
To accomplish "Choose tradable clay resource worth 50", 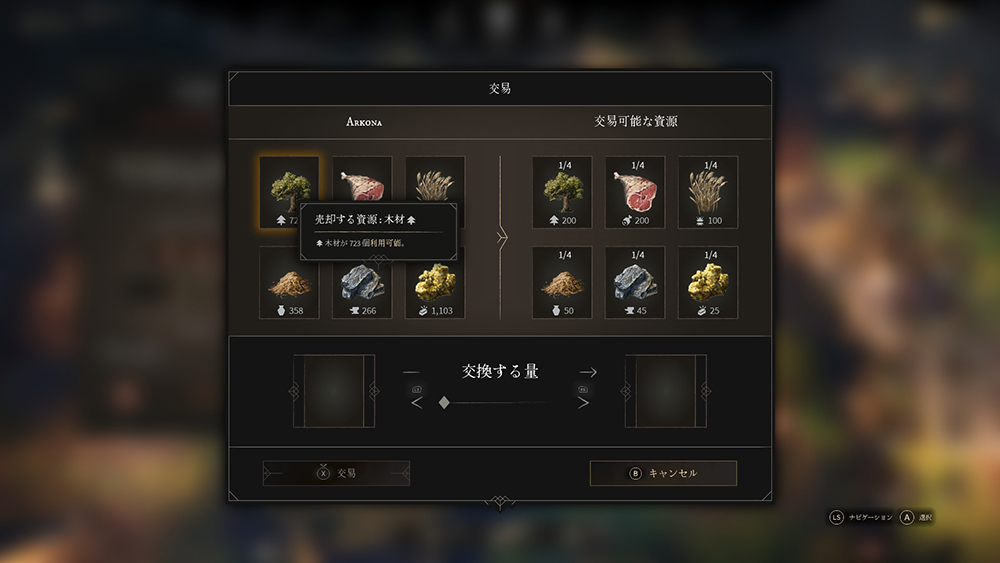I will tap(562, 282).
